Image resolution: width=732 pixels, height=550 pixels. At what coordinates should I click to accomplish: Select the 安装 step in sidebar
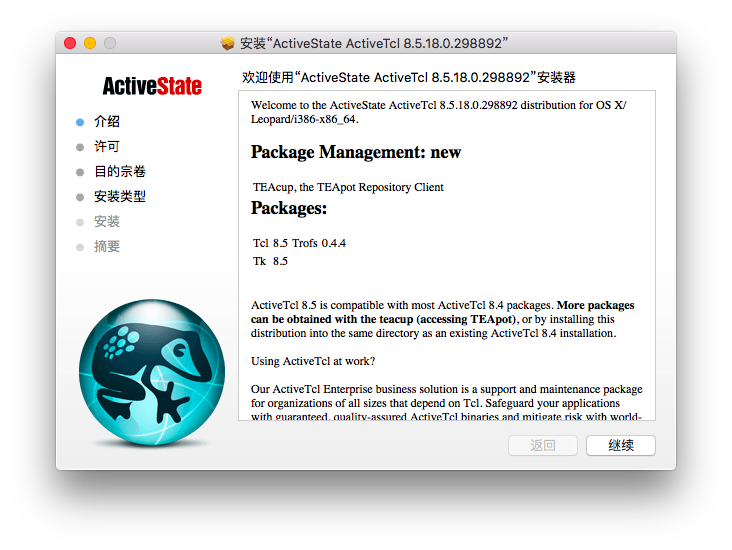[x=107, y=221]
